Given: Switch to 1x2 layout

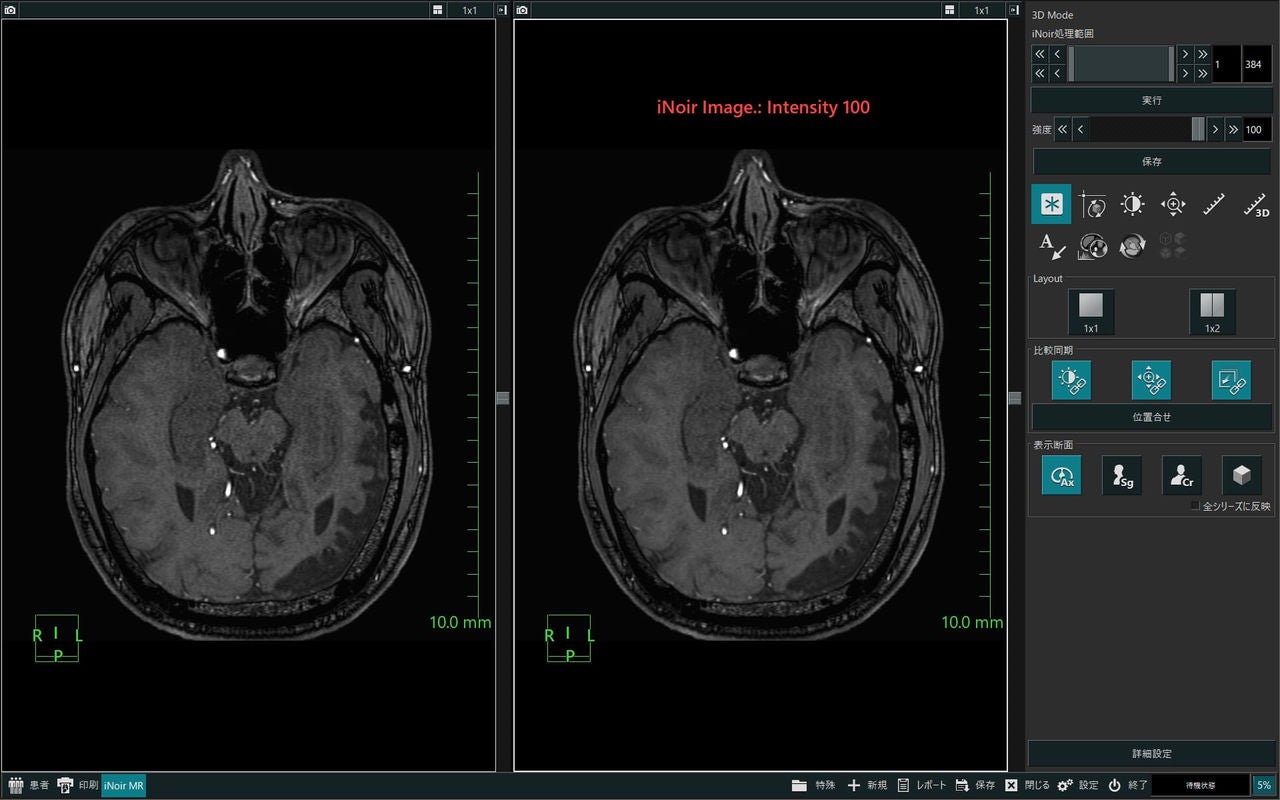Looking at the screenshot, I should 1212,312.
